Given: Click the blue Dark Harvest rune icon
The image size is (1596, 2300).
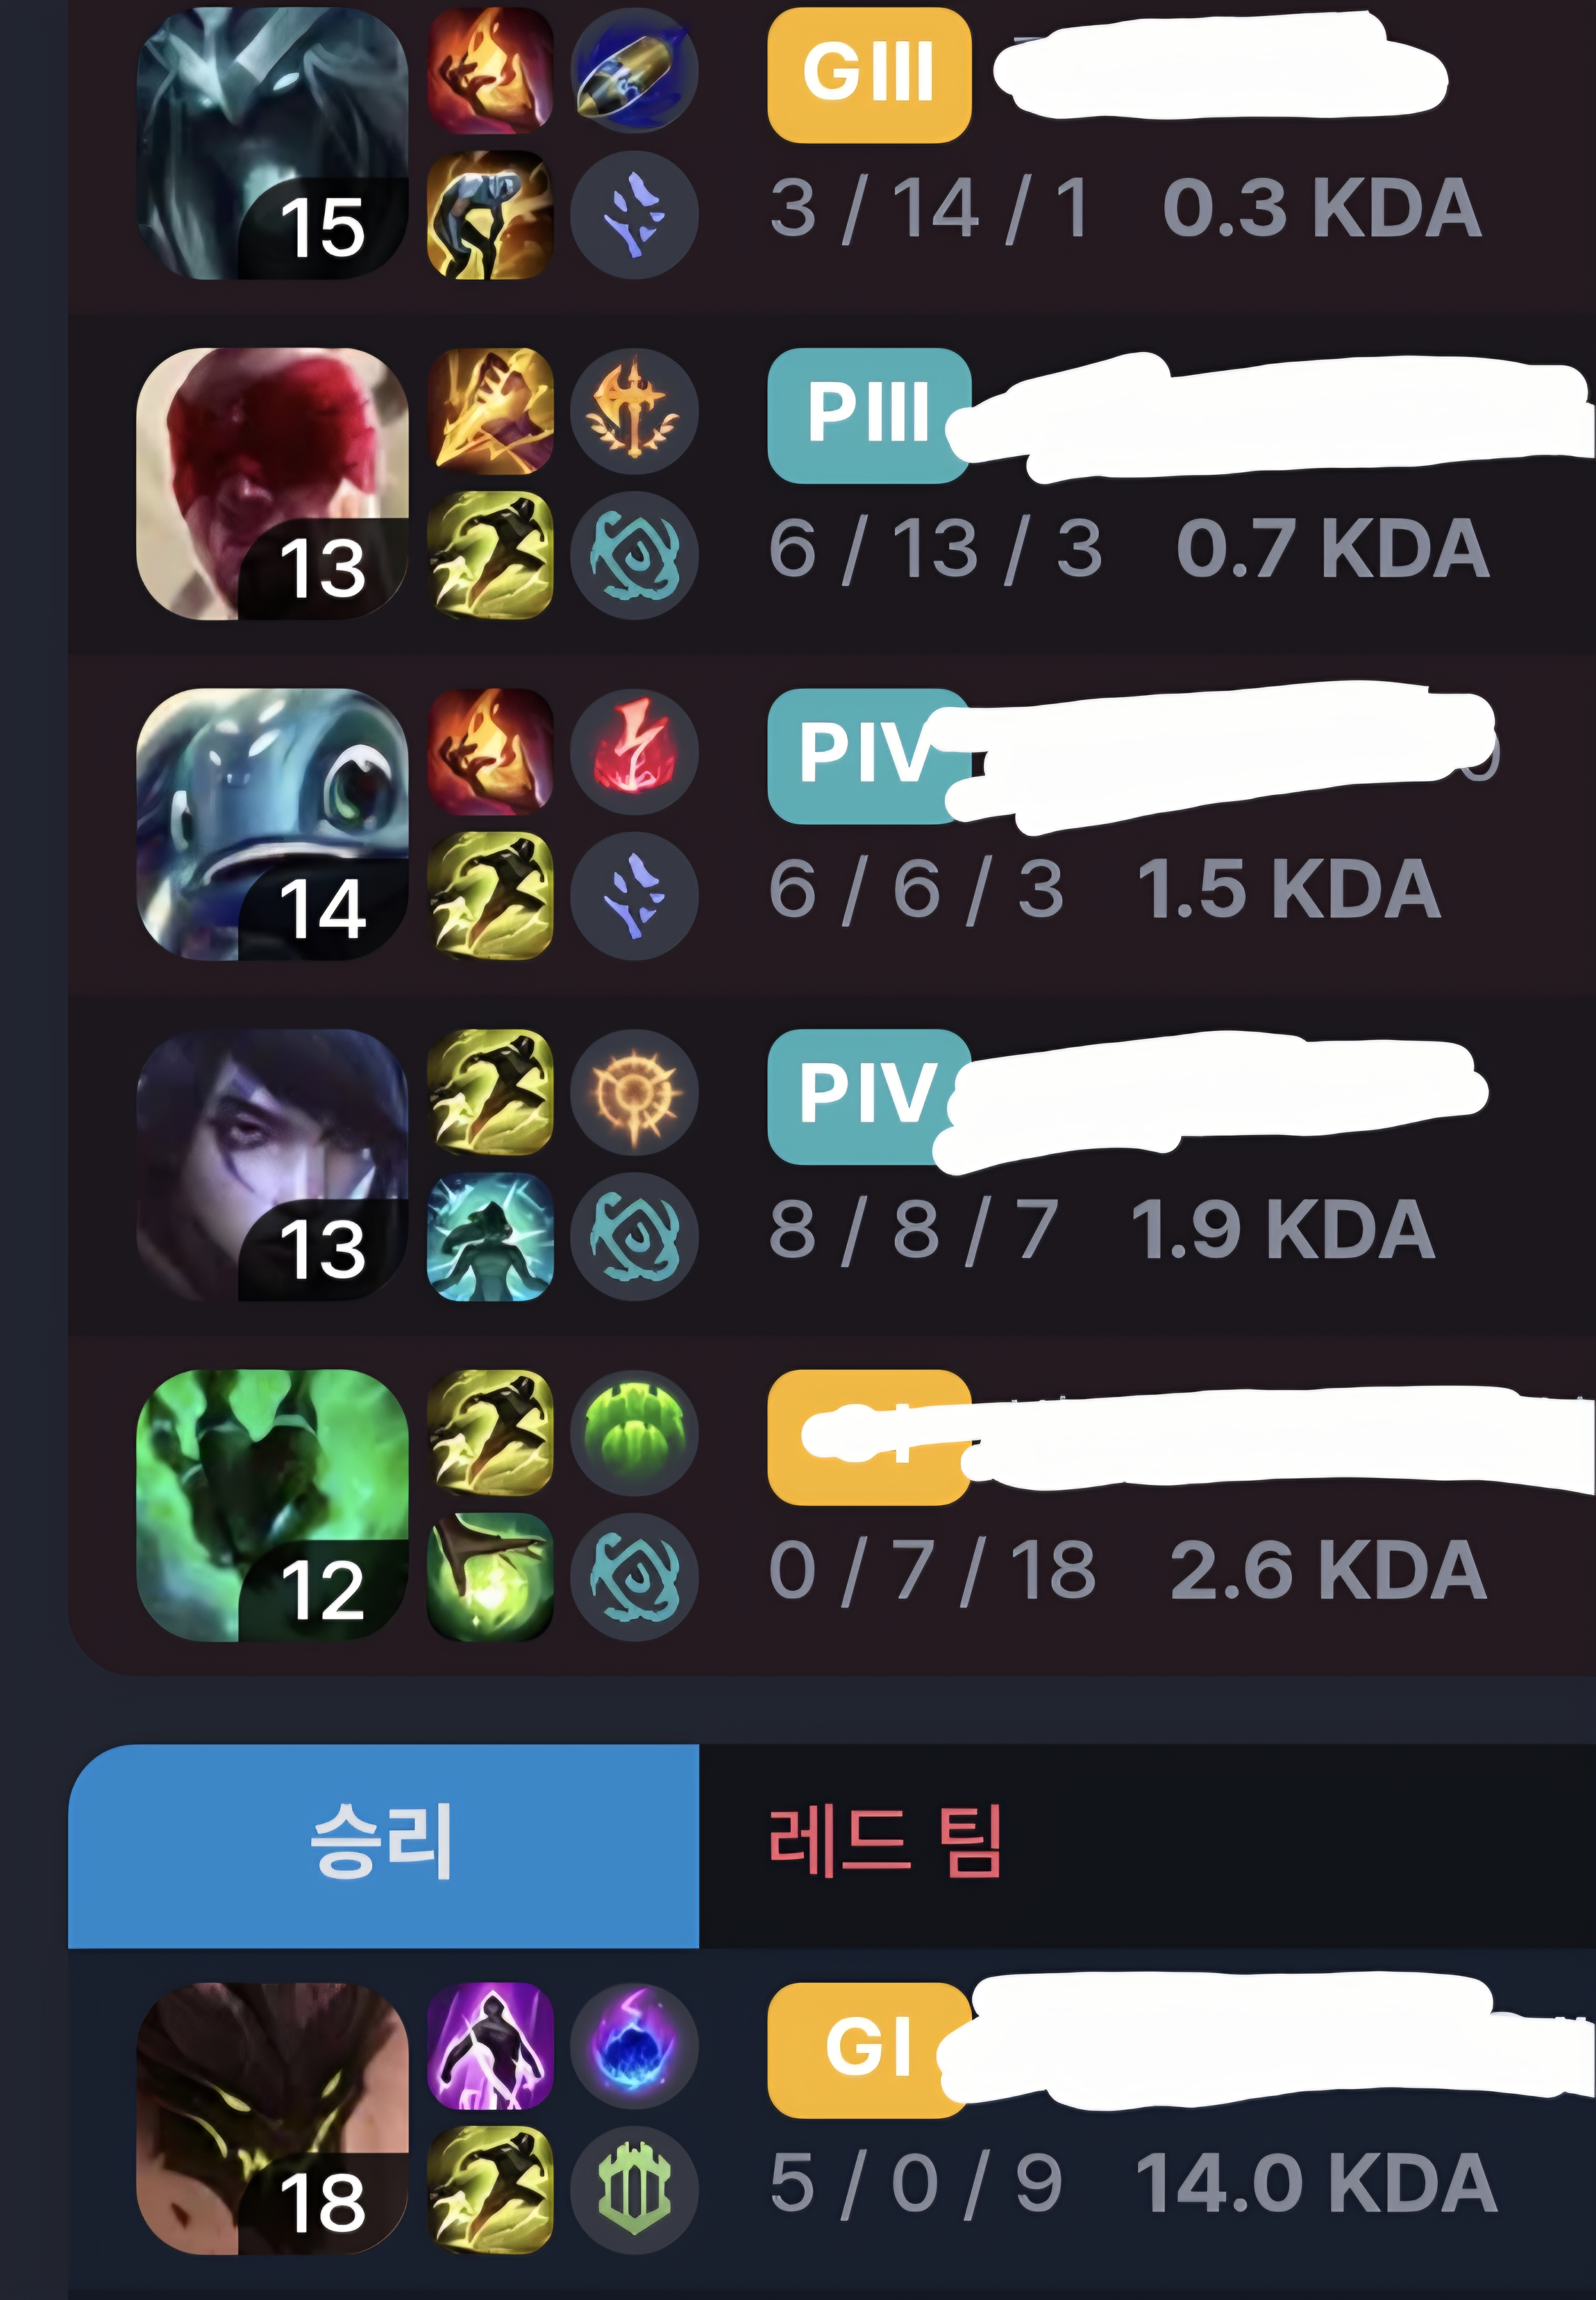Looking at the screenshot, I should click(634, 2046).
